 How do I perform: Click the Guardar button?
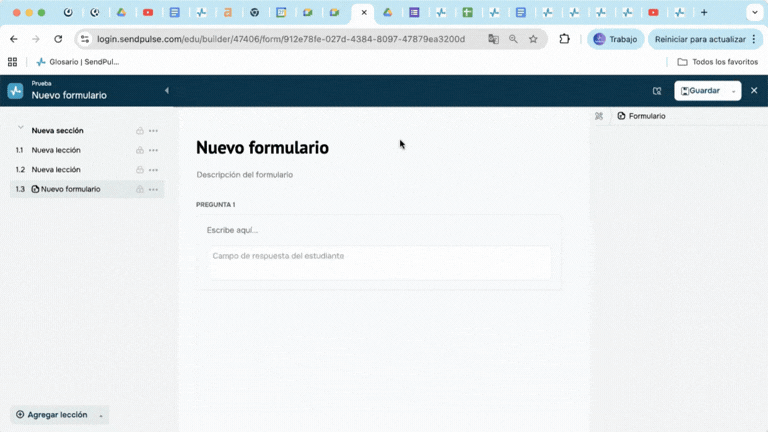(x=700, y=91)
